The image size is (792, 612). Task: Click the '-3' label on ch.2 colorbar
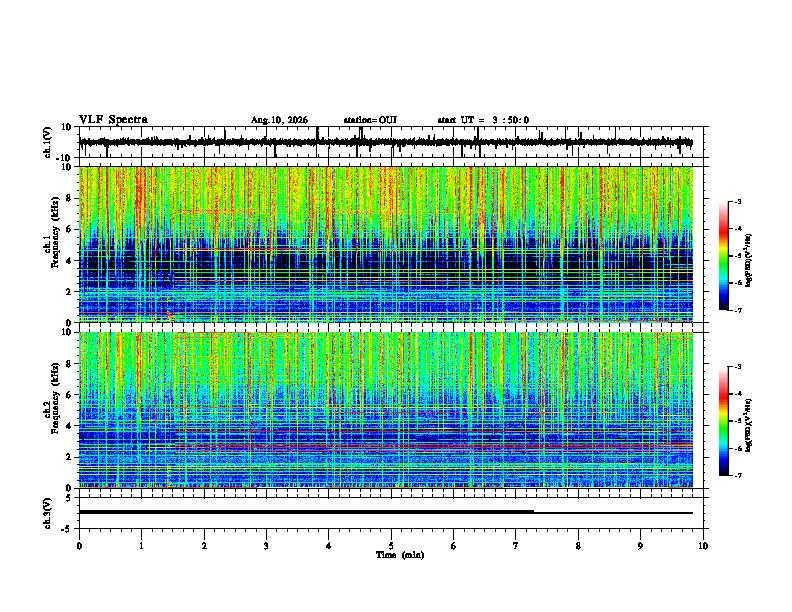tap(738, 367)
